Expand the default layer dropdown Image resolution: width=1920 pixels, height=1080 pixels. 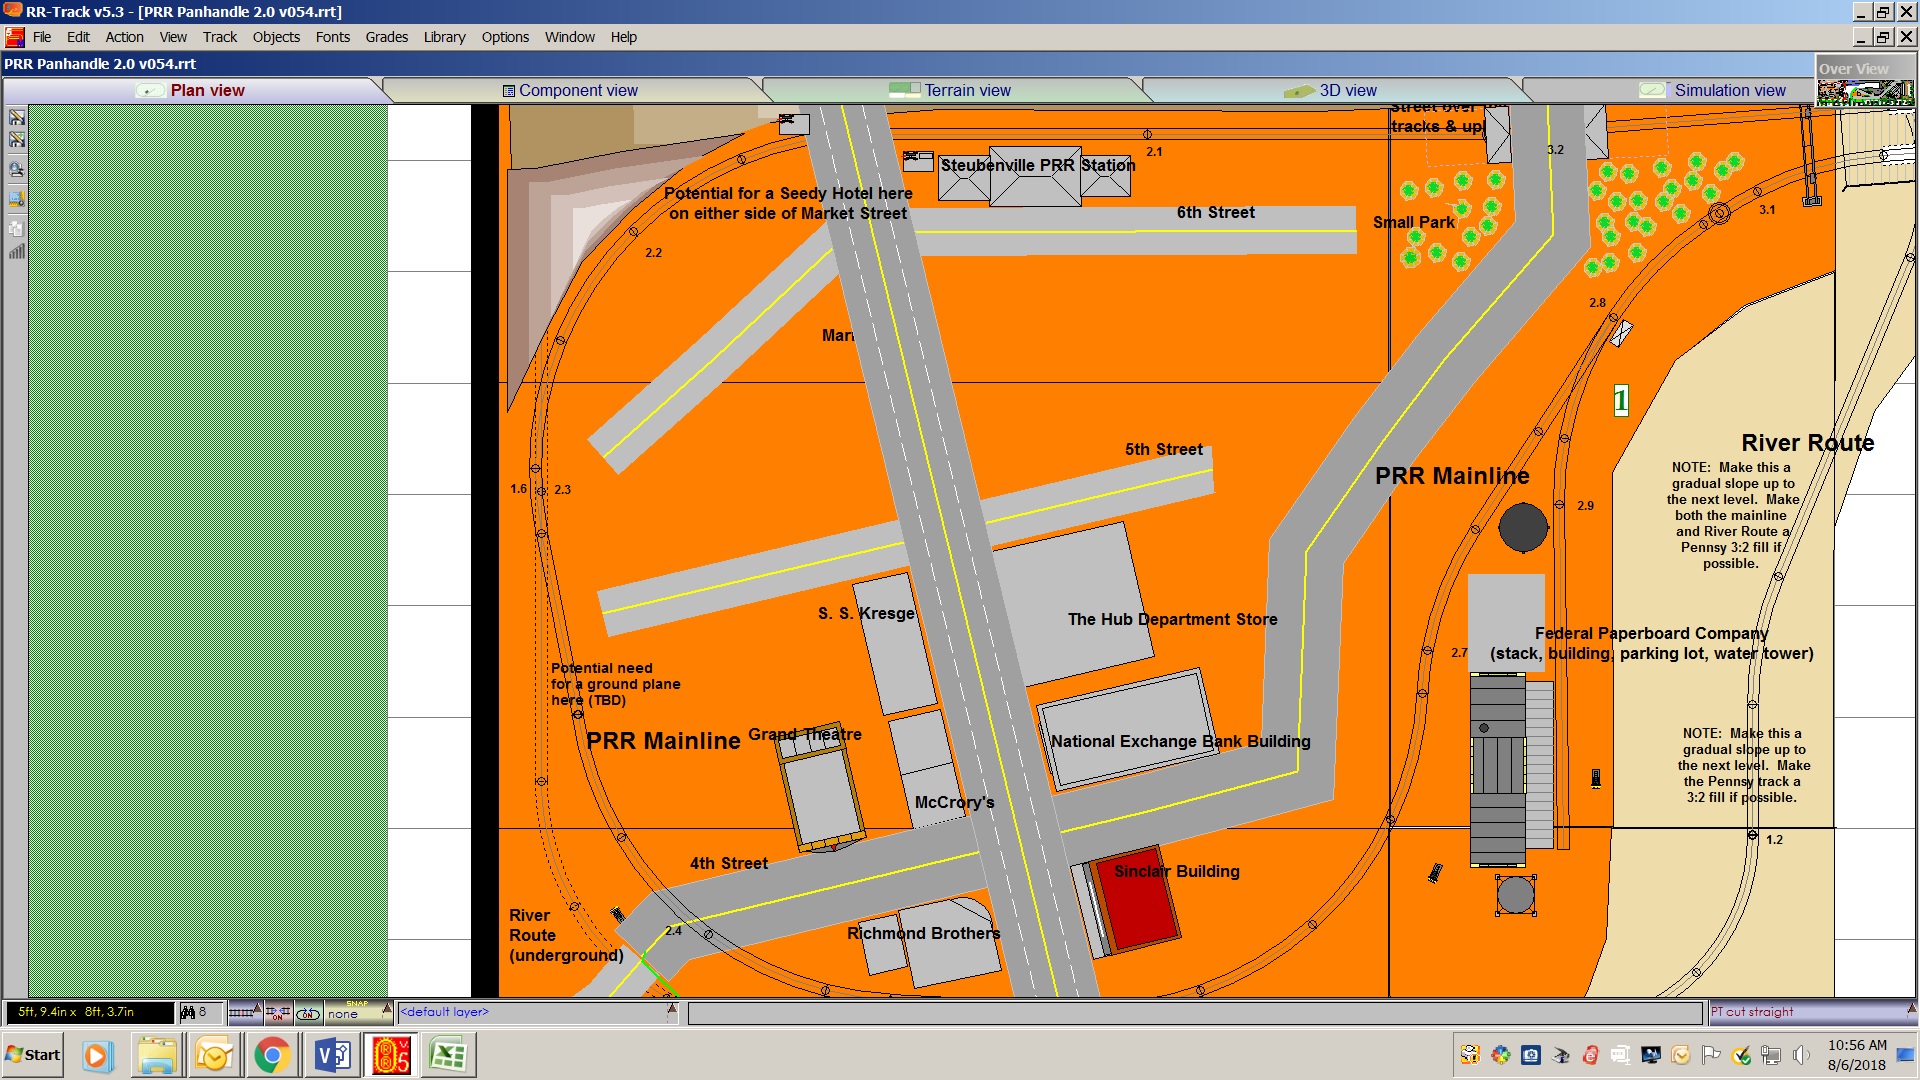672,1010
